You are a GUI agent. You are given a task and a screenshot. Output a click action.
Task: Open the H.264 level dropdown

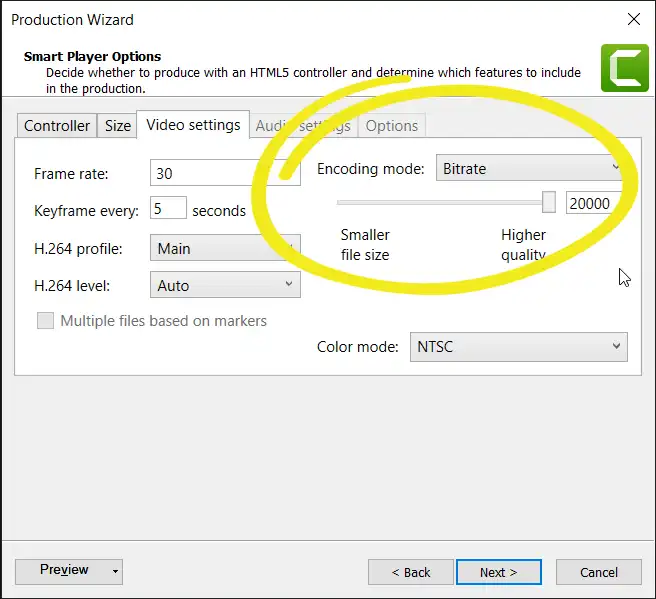pos(224,285)
